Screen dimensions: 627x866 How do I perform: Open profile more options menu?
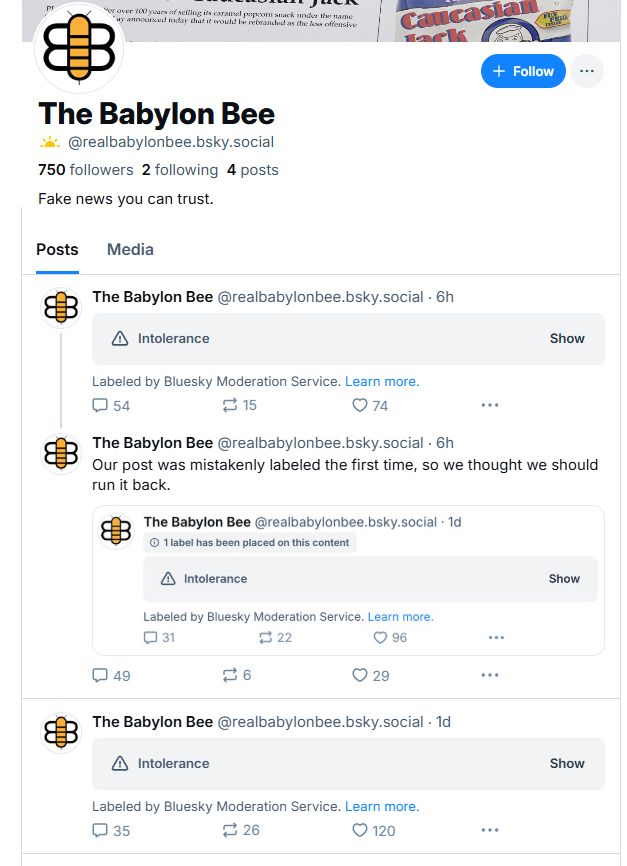coord(587,71)
